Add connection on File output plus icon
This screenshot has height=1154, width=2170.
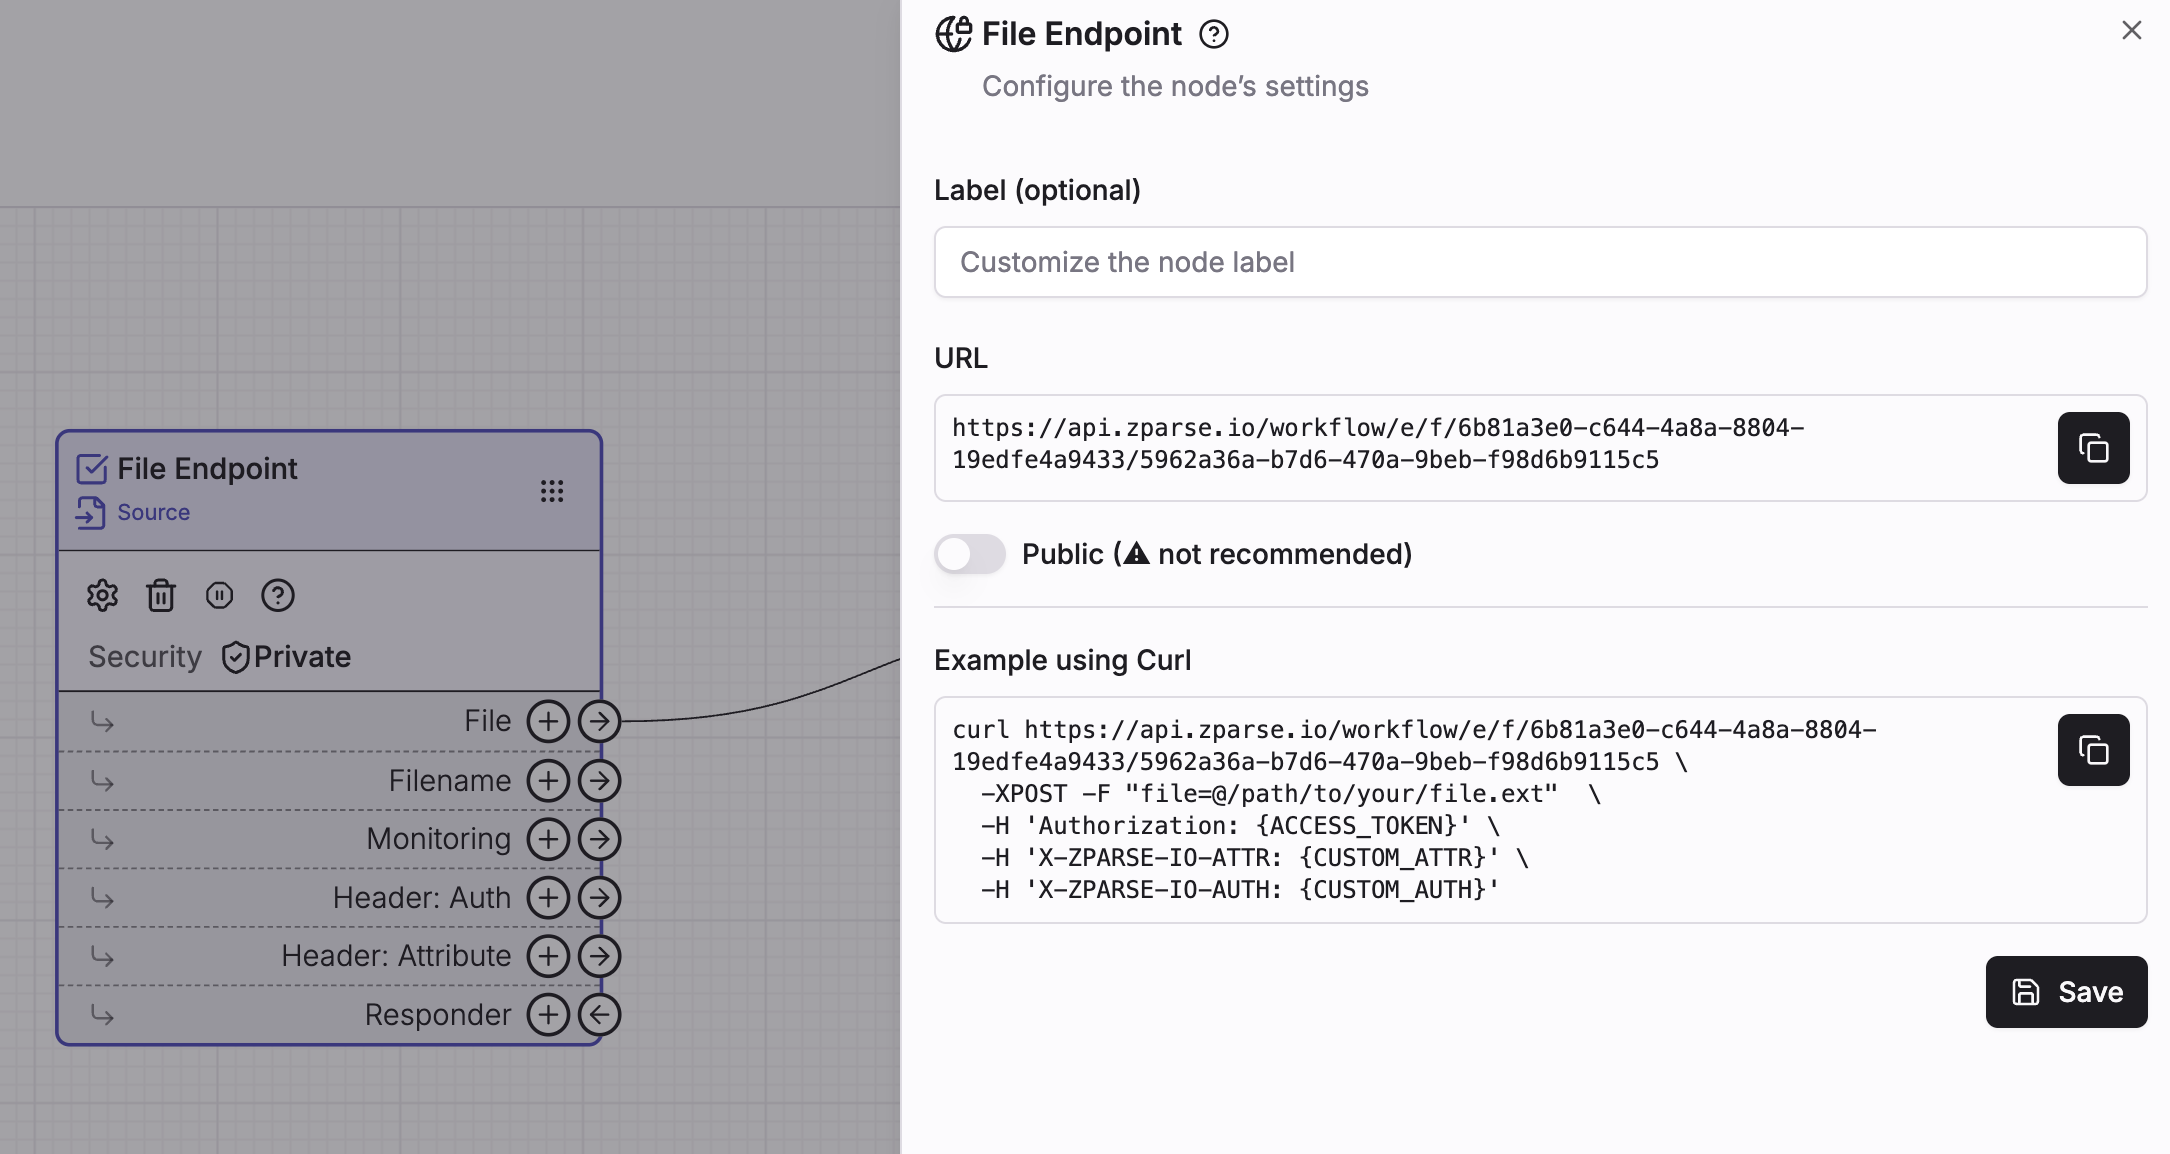click(x=548, y=721)
